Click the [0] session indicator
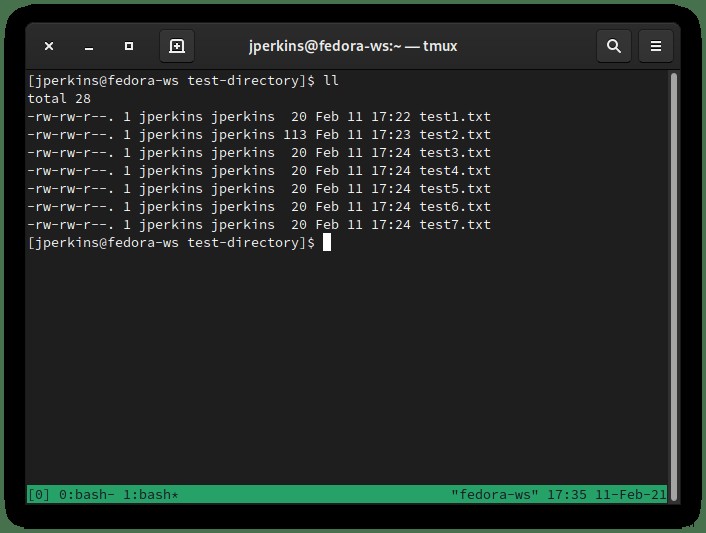 39,495
